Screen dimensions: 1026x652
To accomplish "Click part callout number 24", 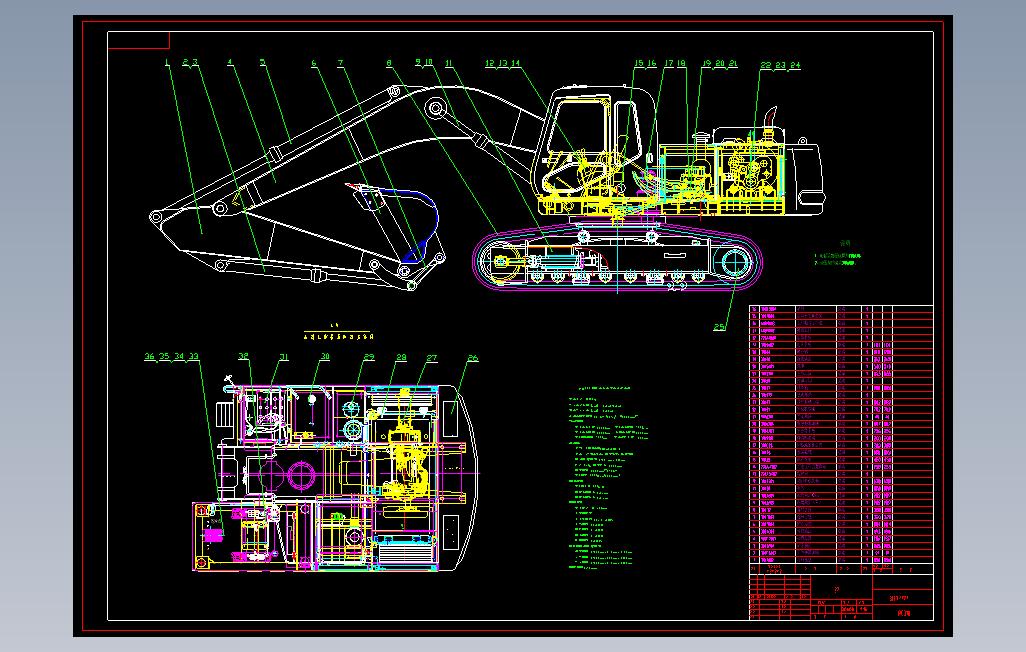I will (x=795, y=65).
